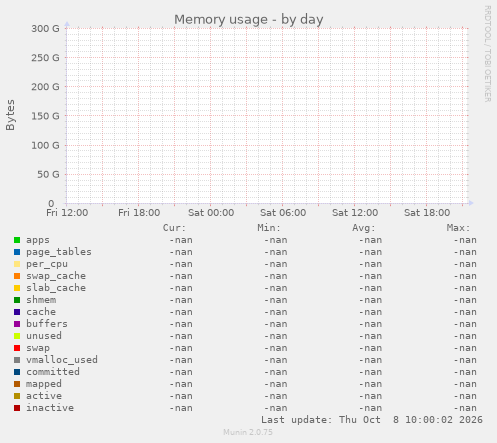Viewport: 497px width, 443px height.
Task: Click the 'unused' legend label
Action: tap(44, 336)
